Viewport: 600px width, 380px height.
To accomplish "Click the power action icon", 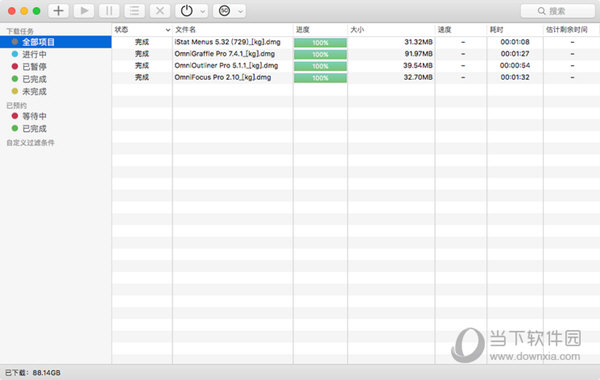I will click(187, 11).
